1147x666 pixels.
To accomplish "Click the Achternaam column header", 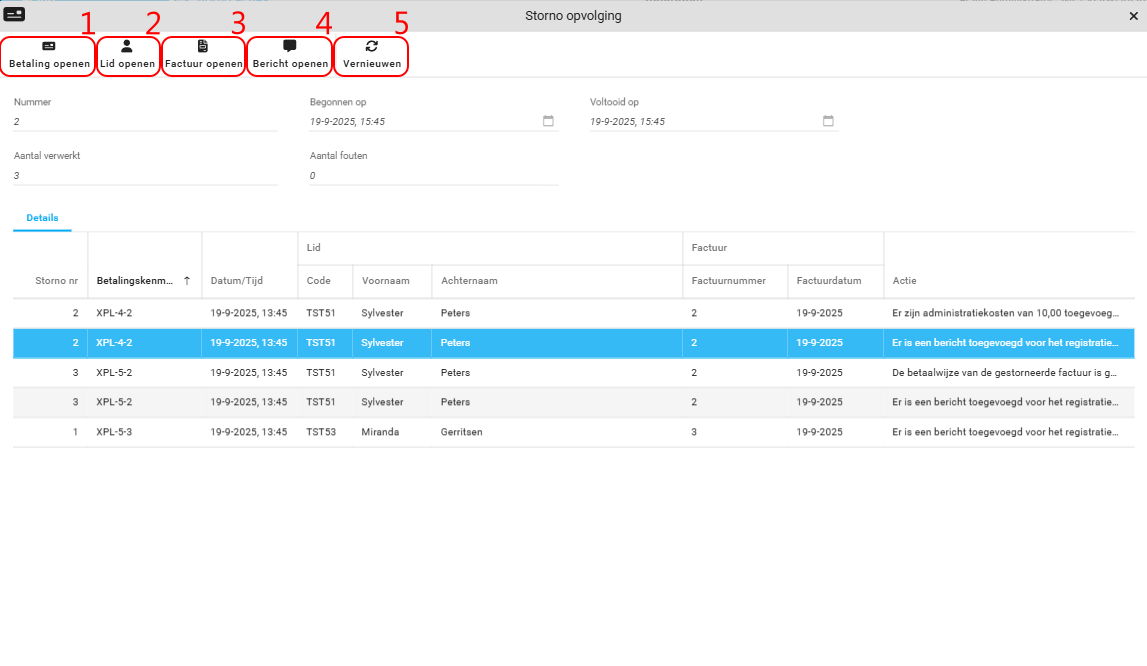I will [x=469, y=281].
